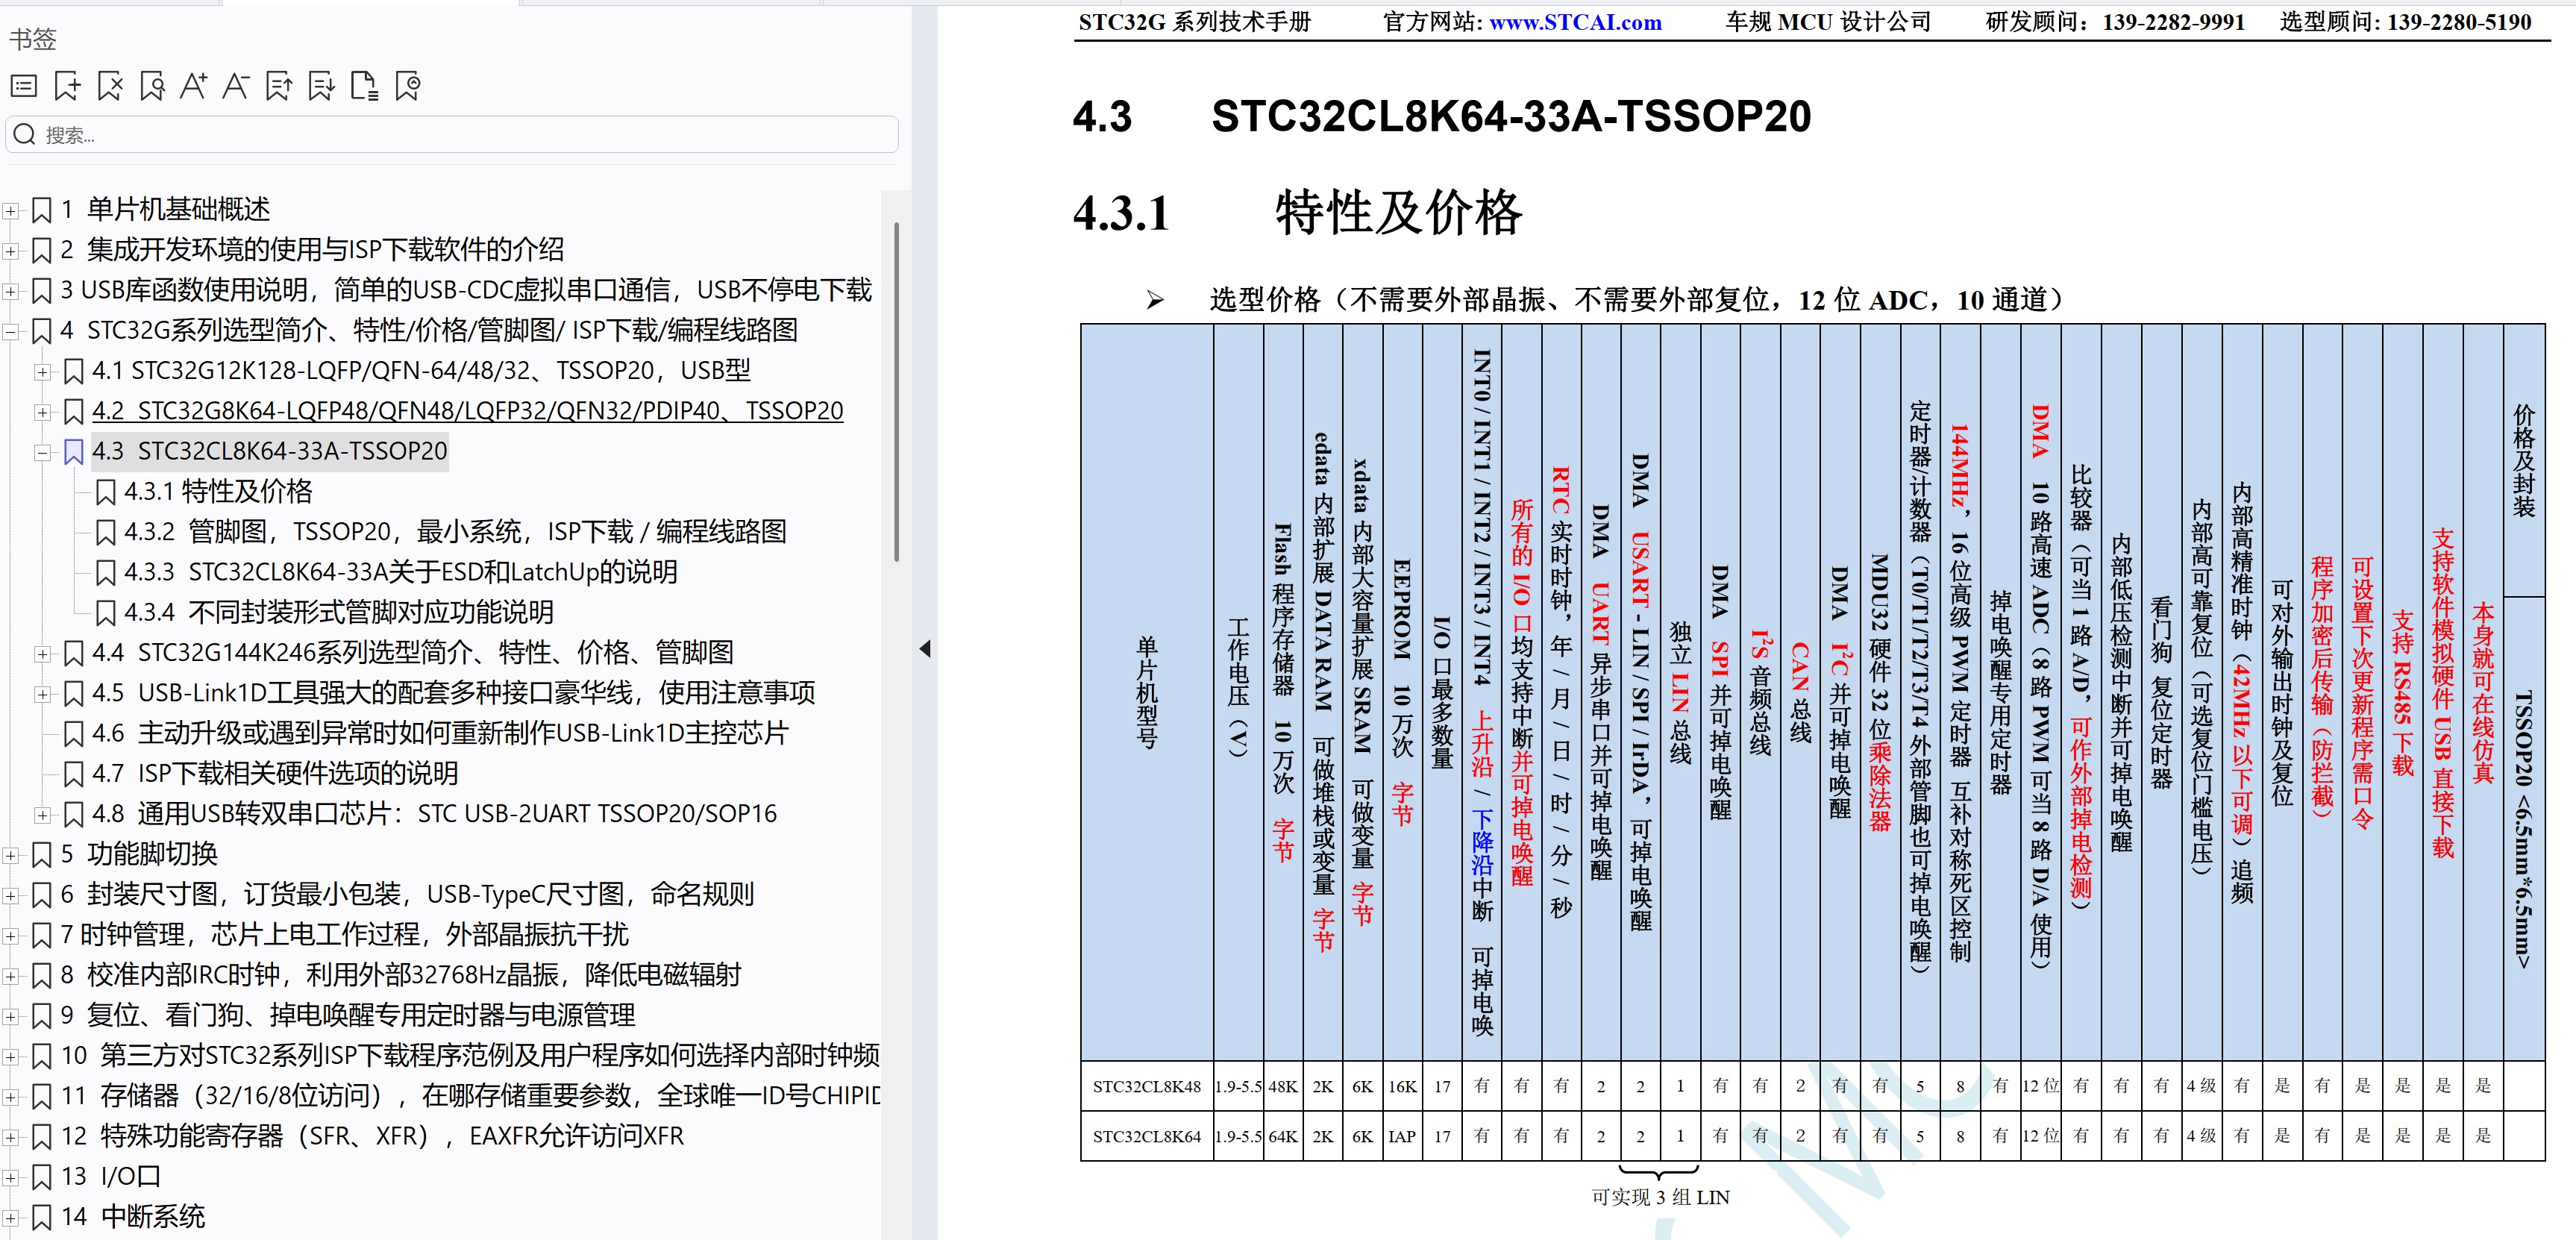2576x1240 pixels.
Task: Click the IAP EEPROM cell in the STC32CL8K64 row
Action: pos(1402,1136)
